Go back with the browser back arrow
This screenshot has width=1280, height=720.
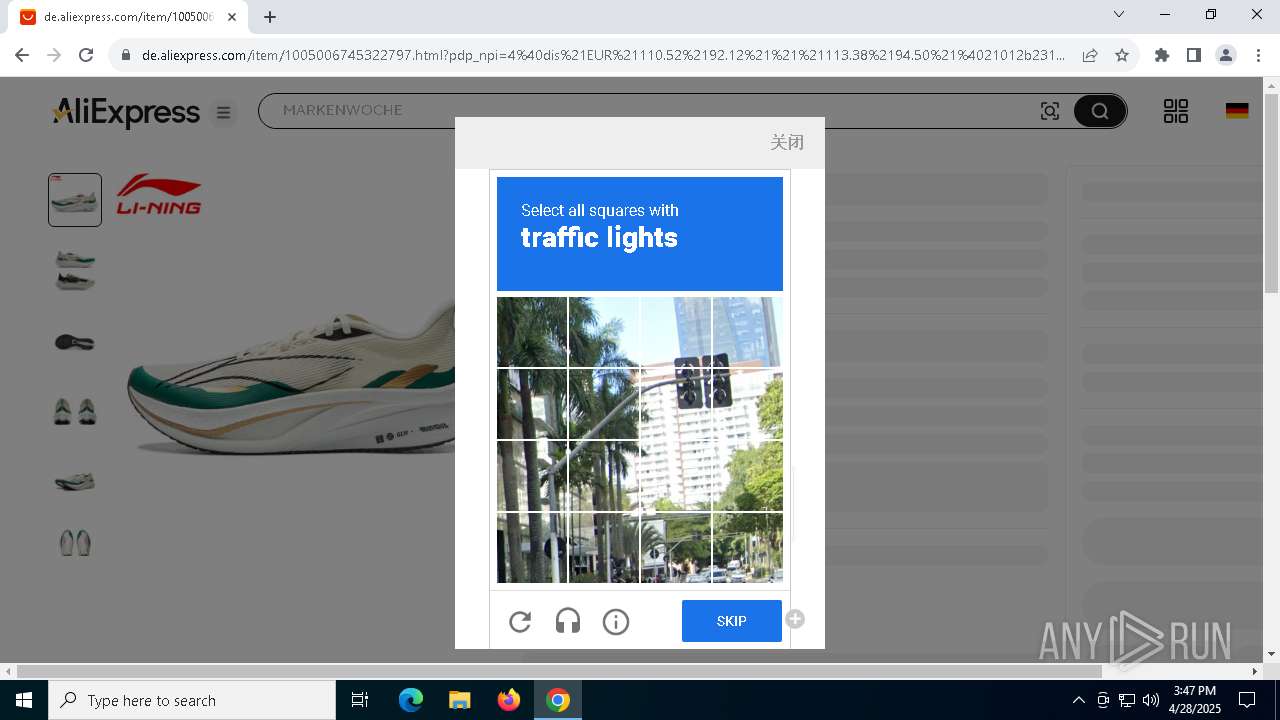(22, 55)
